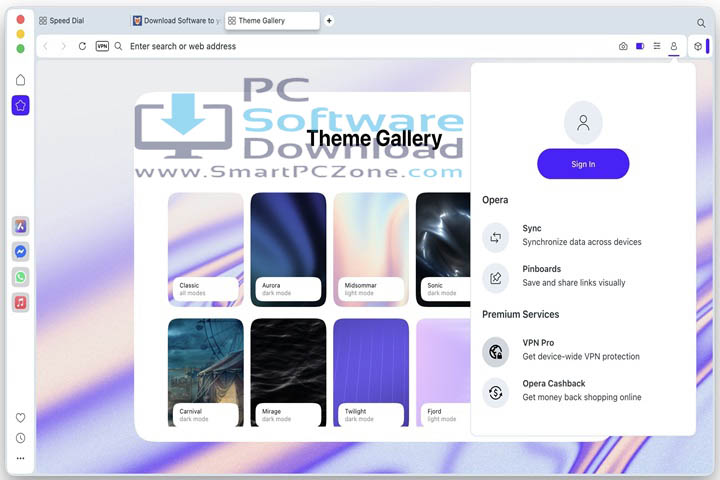Screen dimensions: 720x480
Task: Click the Pinboards pencil icon
Action: click(x=495, y=278)
